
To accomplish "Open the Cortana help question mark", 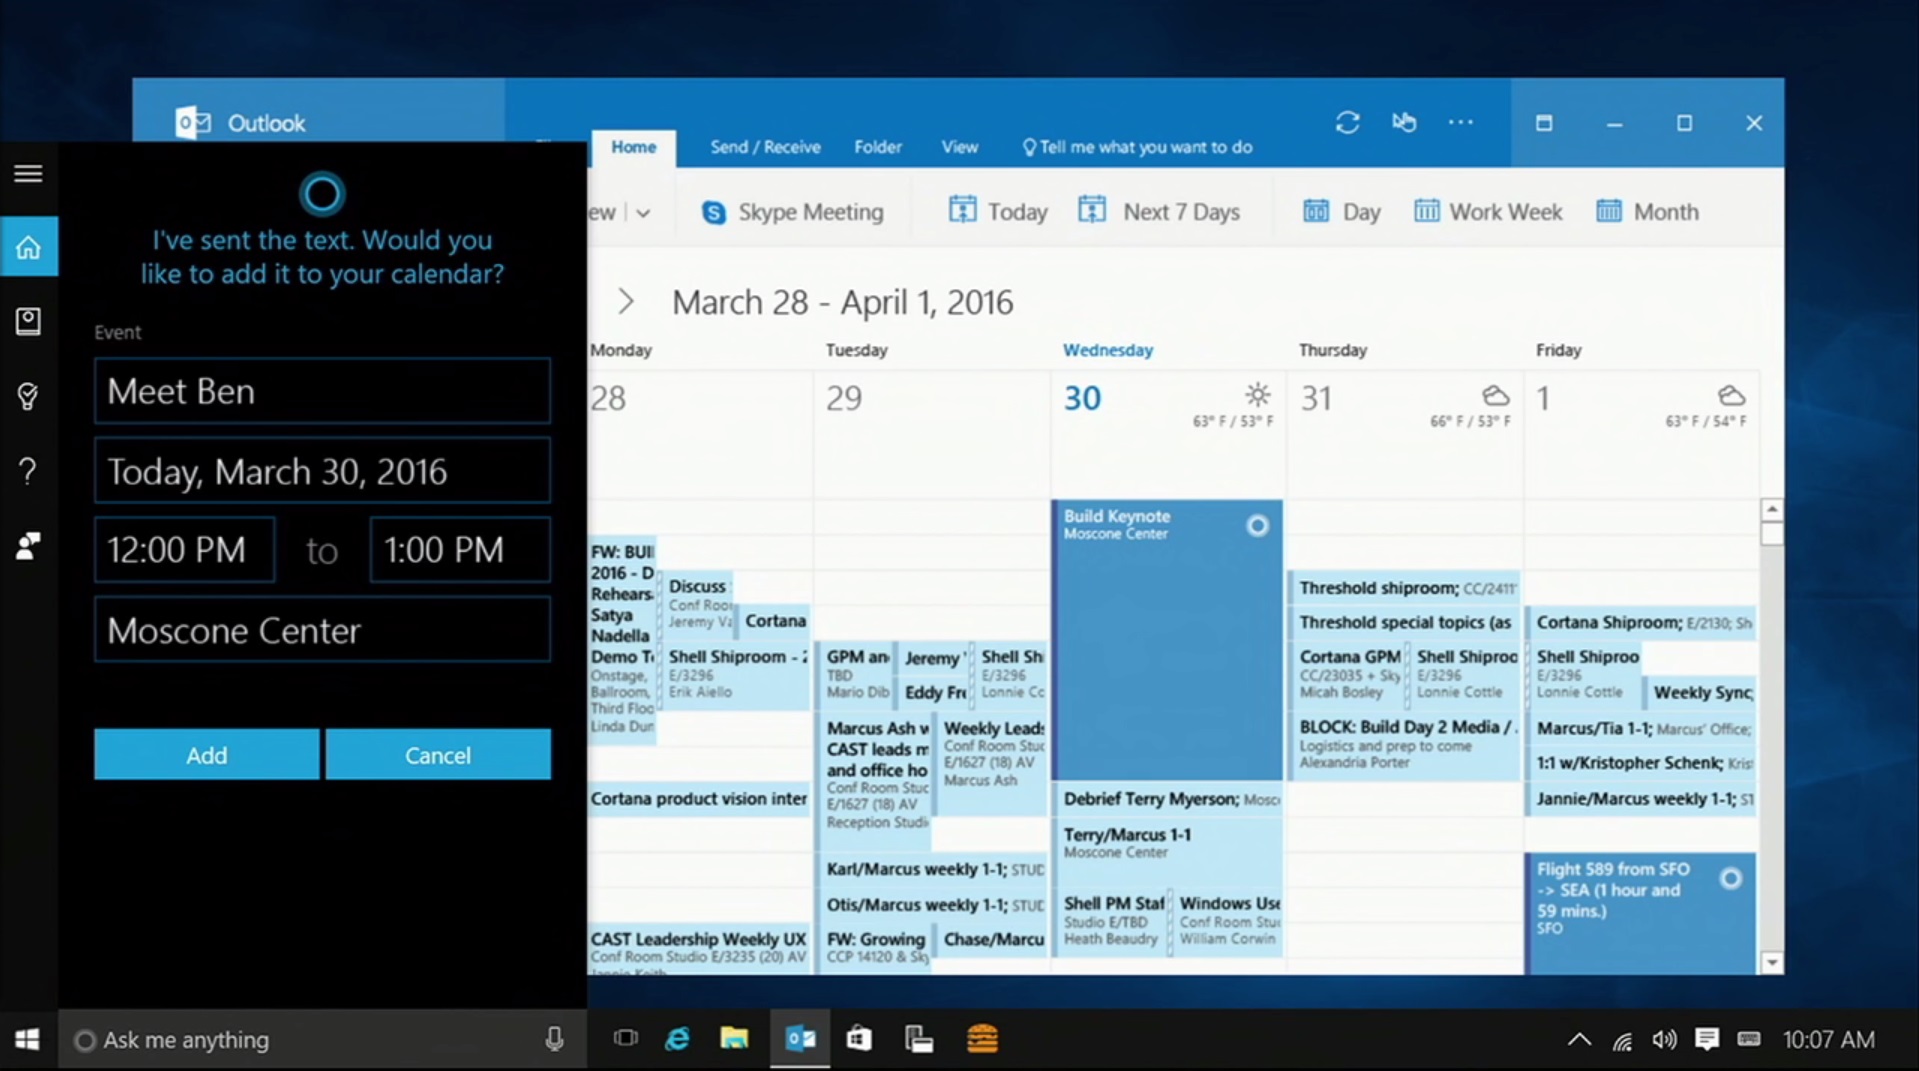I will pyautogui.click(x=28, y=470).
